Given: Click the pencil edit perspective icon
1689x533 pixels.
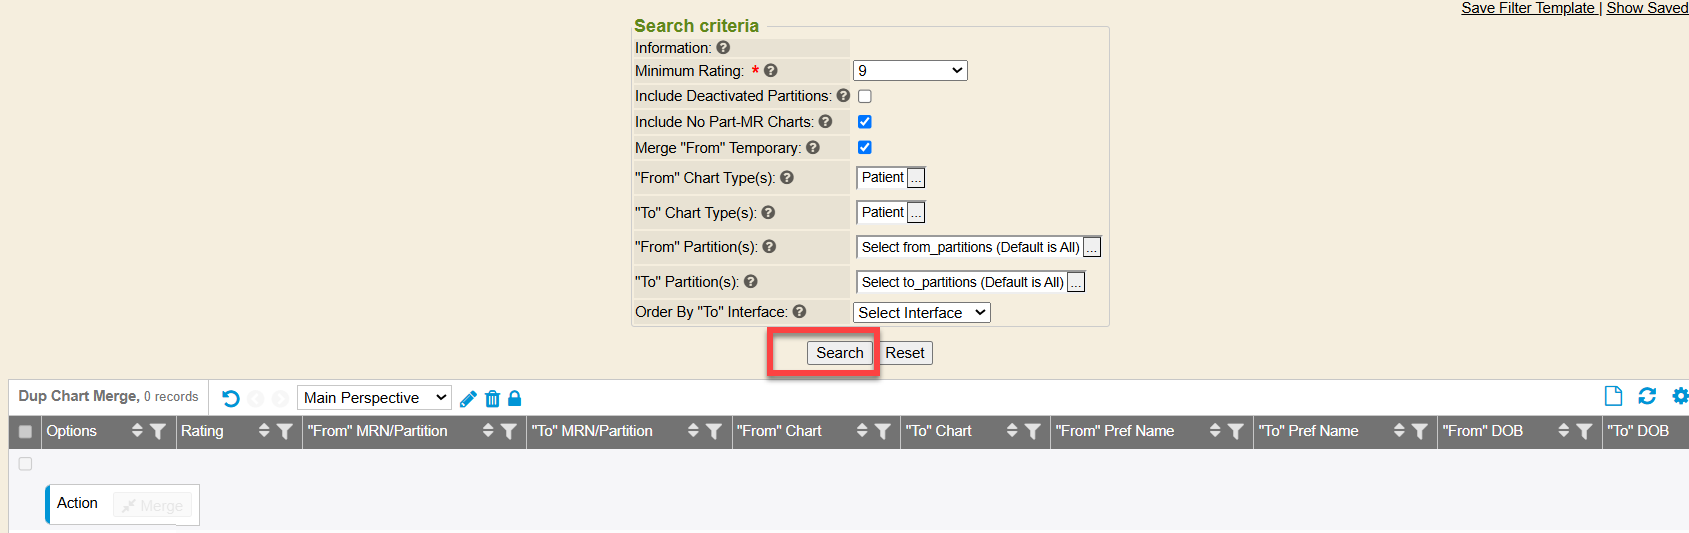Looking at the screenshot, I should tap(468, 399).
